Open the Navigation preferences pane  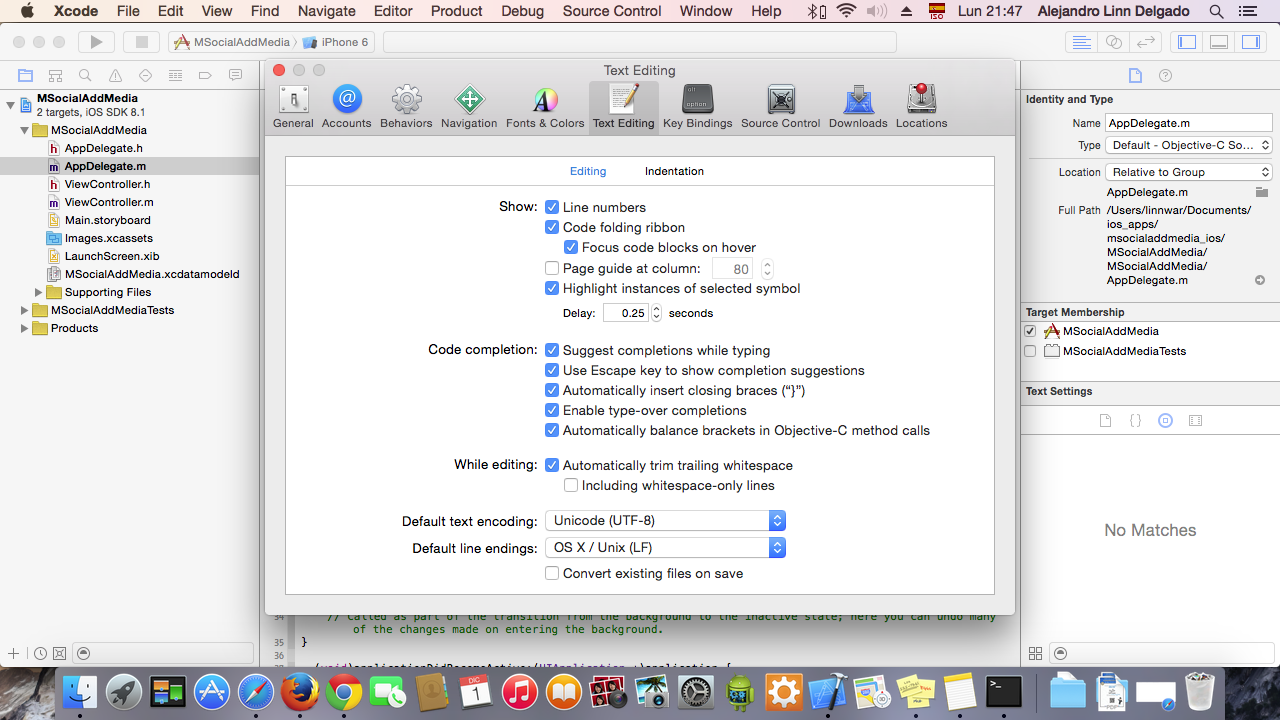[x=469, y=107]
